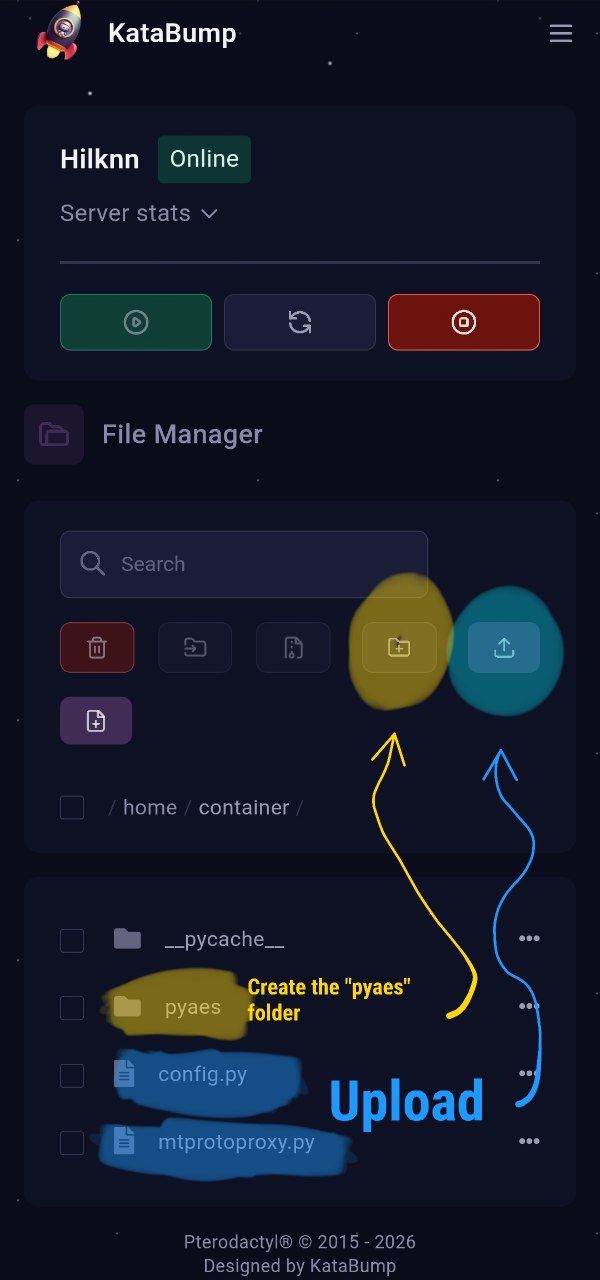The image size is (600, 1280).
Task: Click the create new folder icon
Action: tap(399, 647)
